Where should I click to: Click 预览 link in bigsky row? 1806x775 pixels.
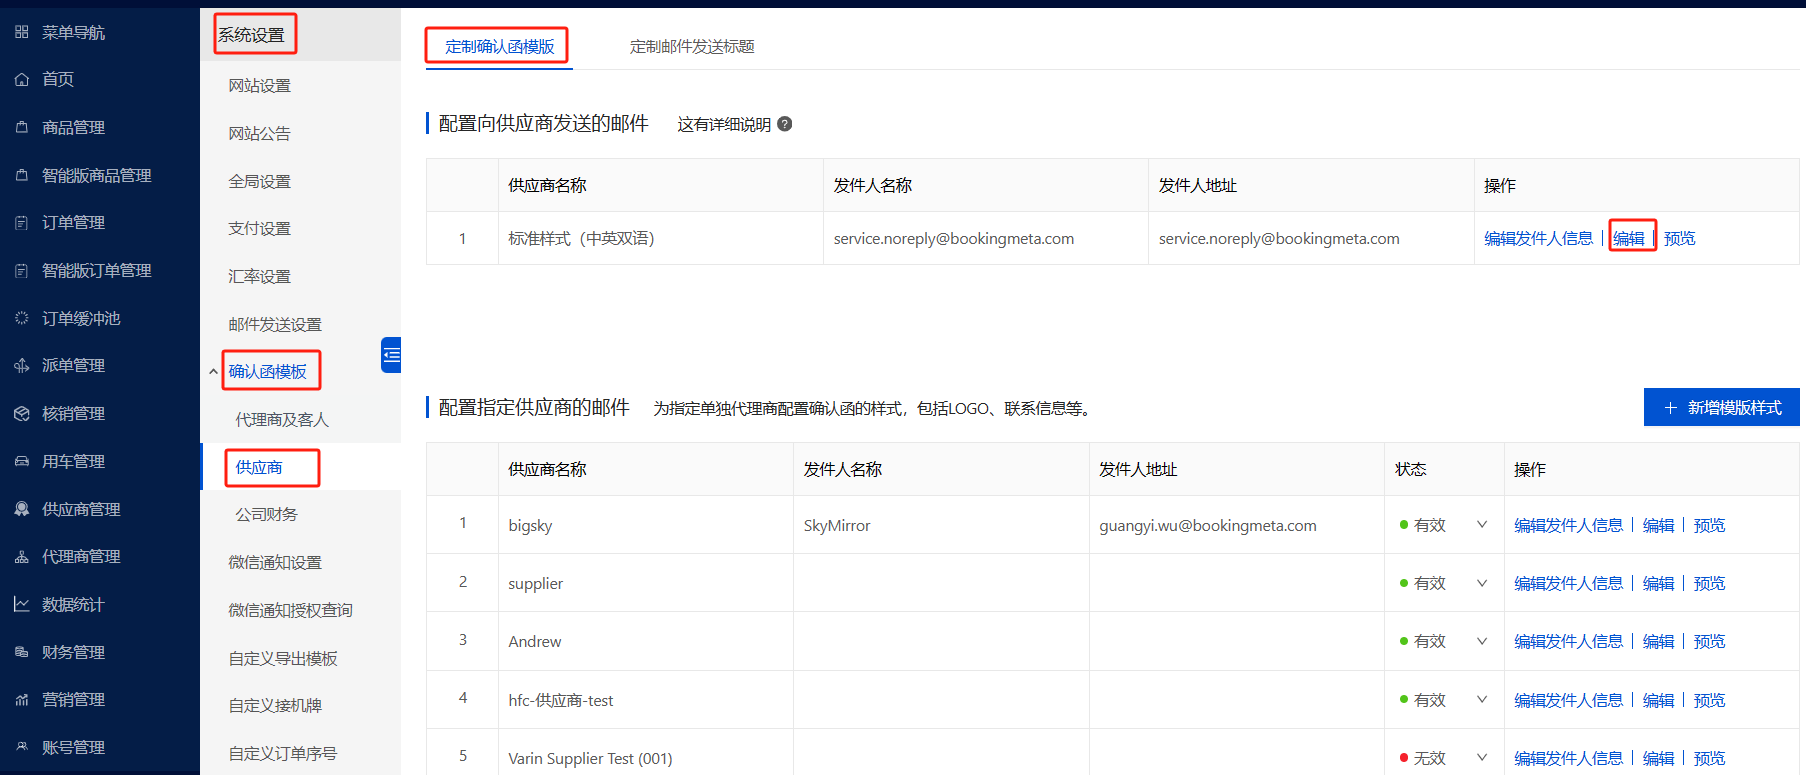click(x=1710, y=525)
